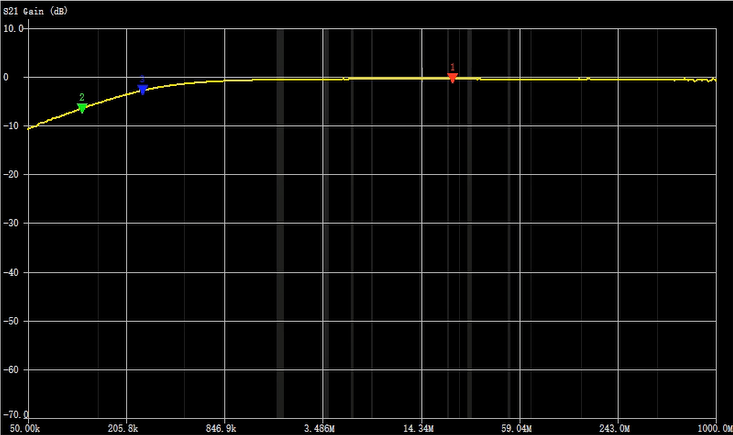Click the -50 gain axis label
This screenshot has height=435, width=733.
click(13, 321)
